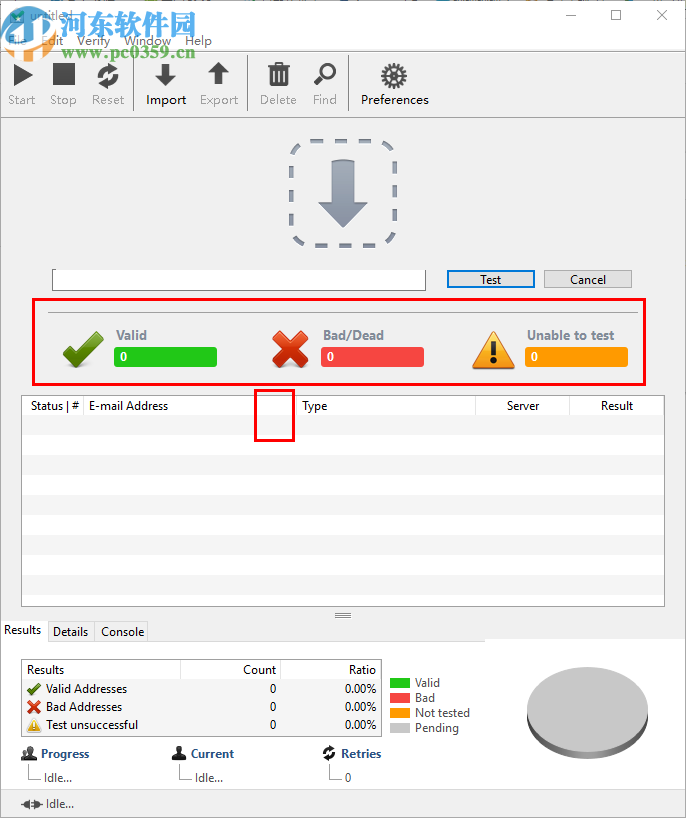Maximize the application window
Image resolution: width=686 pixels, height=818 pixels.
(616, 15)
